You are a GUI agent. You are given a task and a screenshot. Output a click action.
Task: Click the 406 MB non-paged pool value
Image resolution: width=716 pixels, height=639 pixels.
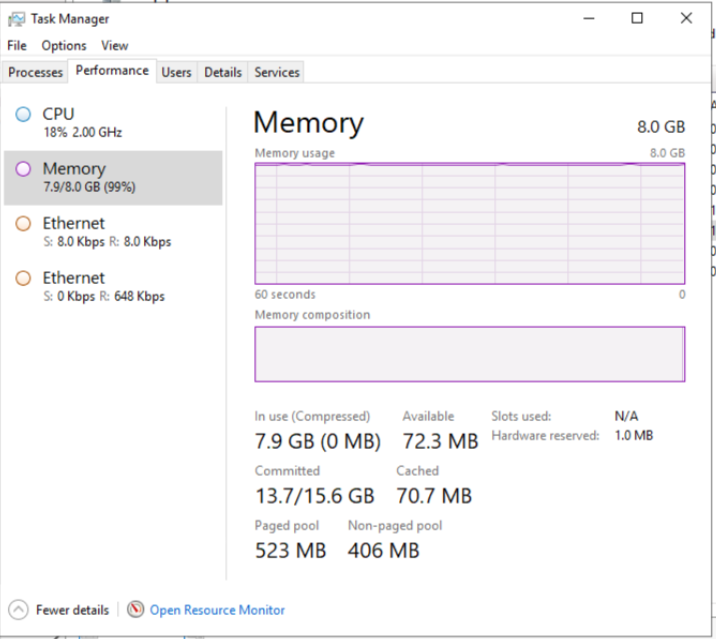point(384,550)
